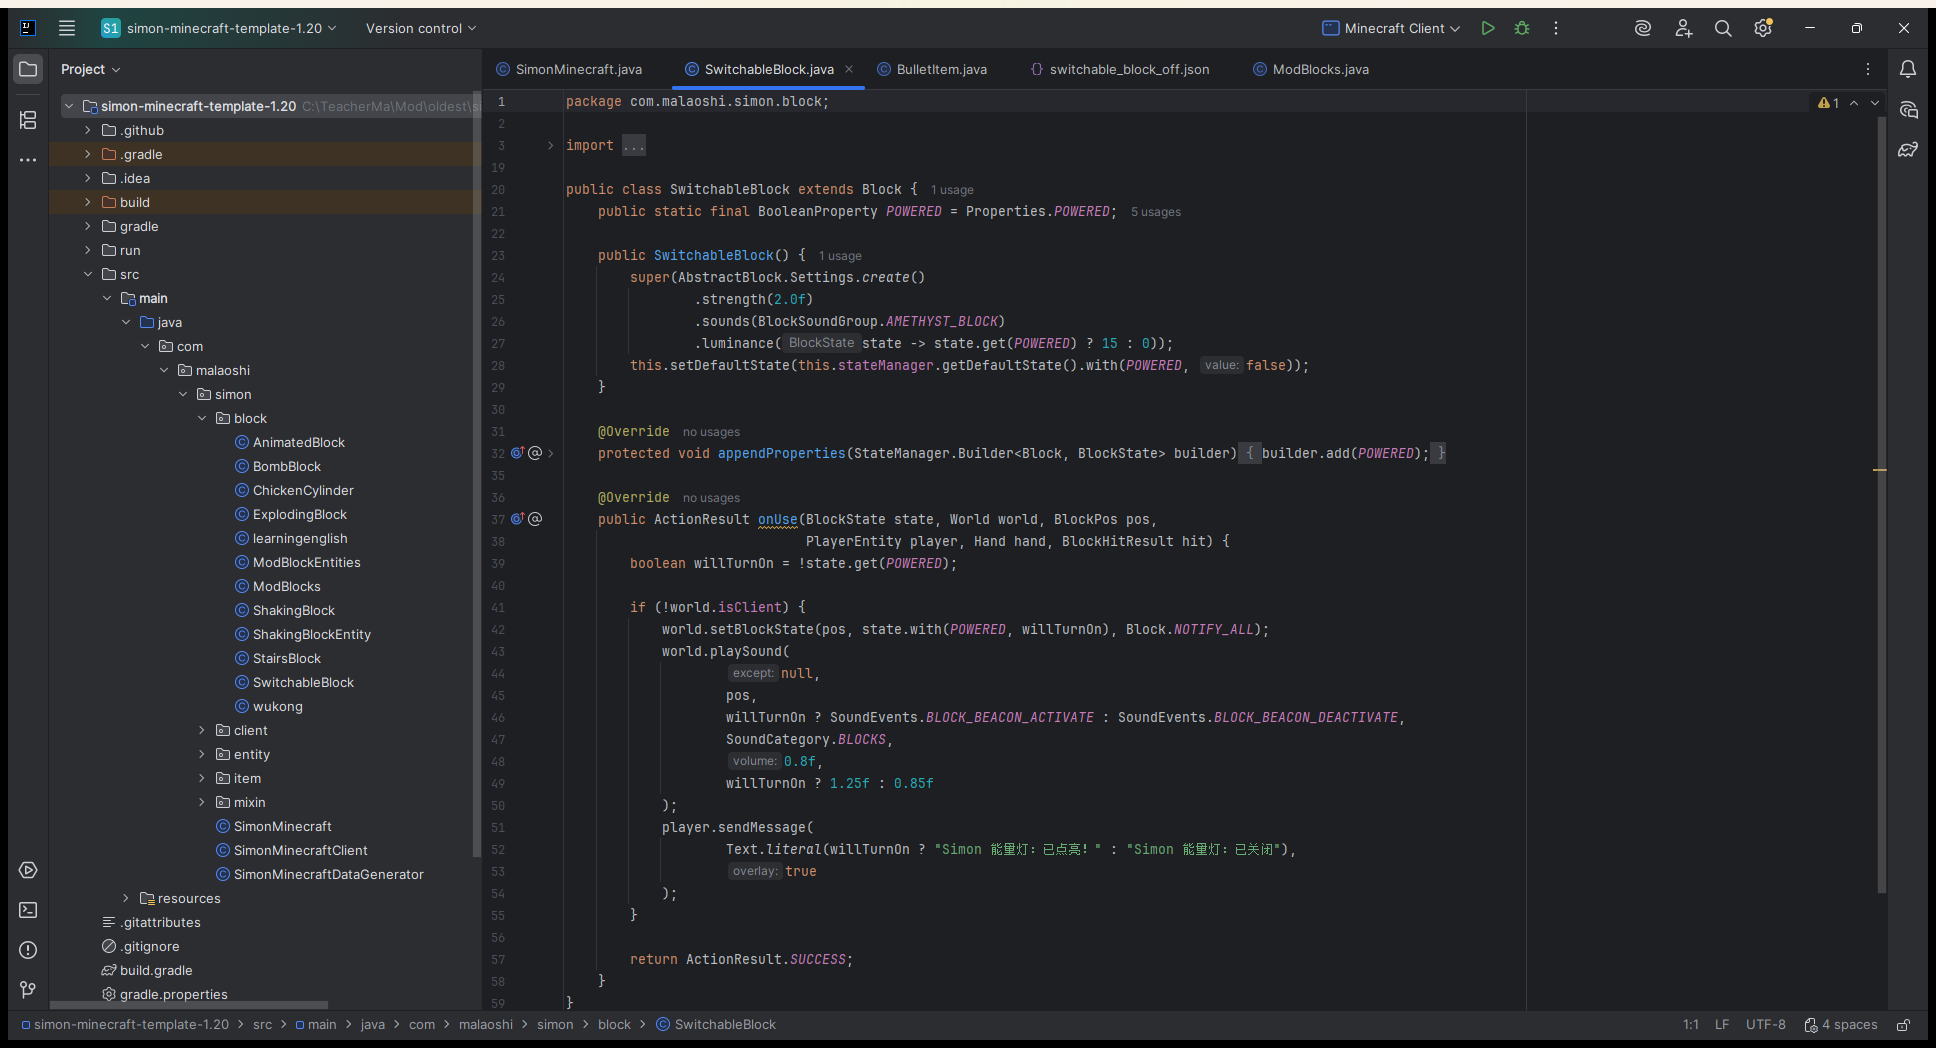Open the Gradle tool window icon

pyautogui.click(x=1908, y=149)
